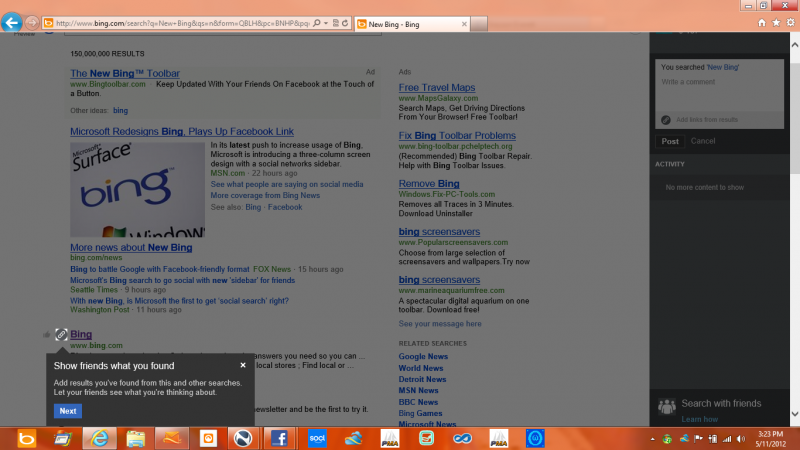
Task: Open 'The New Bing Toolbar' ad link
Action: coord(125,73)
